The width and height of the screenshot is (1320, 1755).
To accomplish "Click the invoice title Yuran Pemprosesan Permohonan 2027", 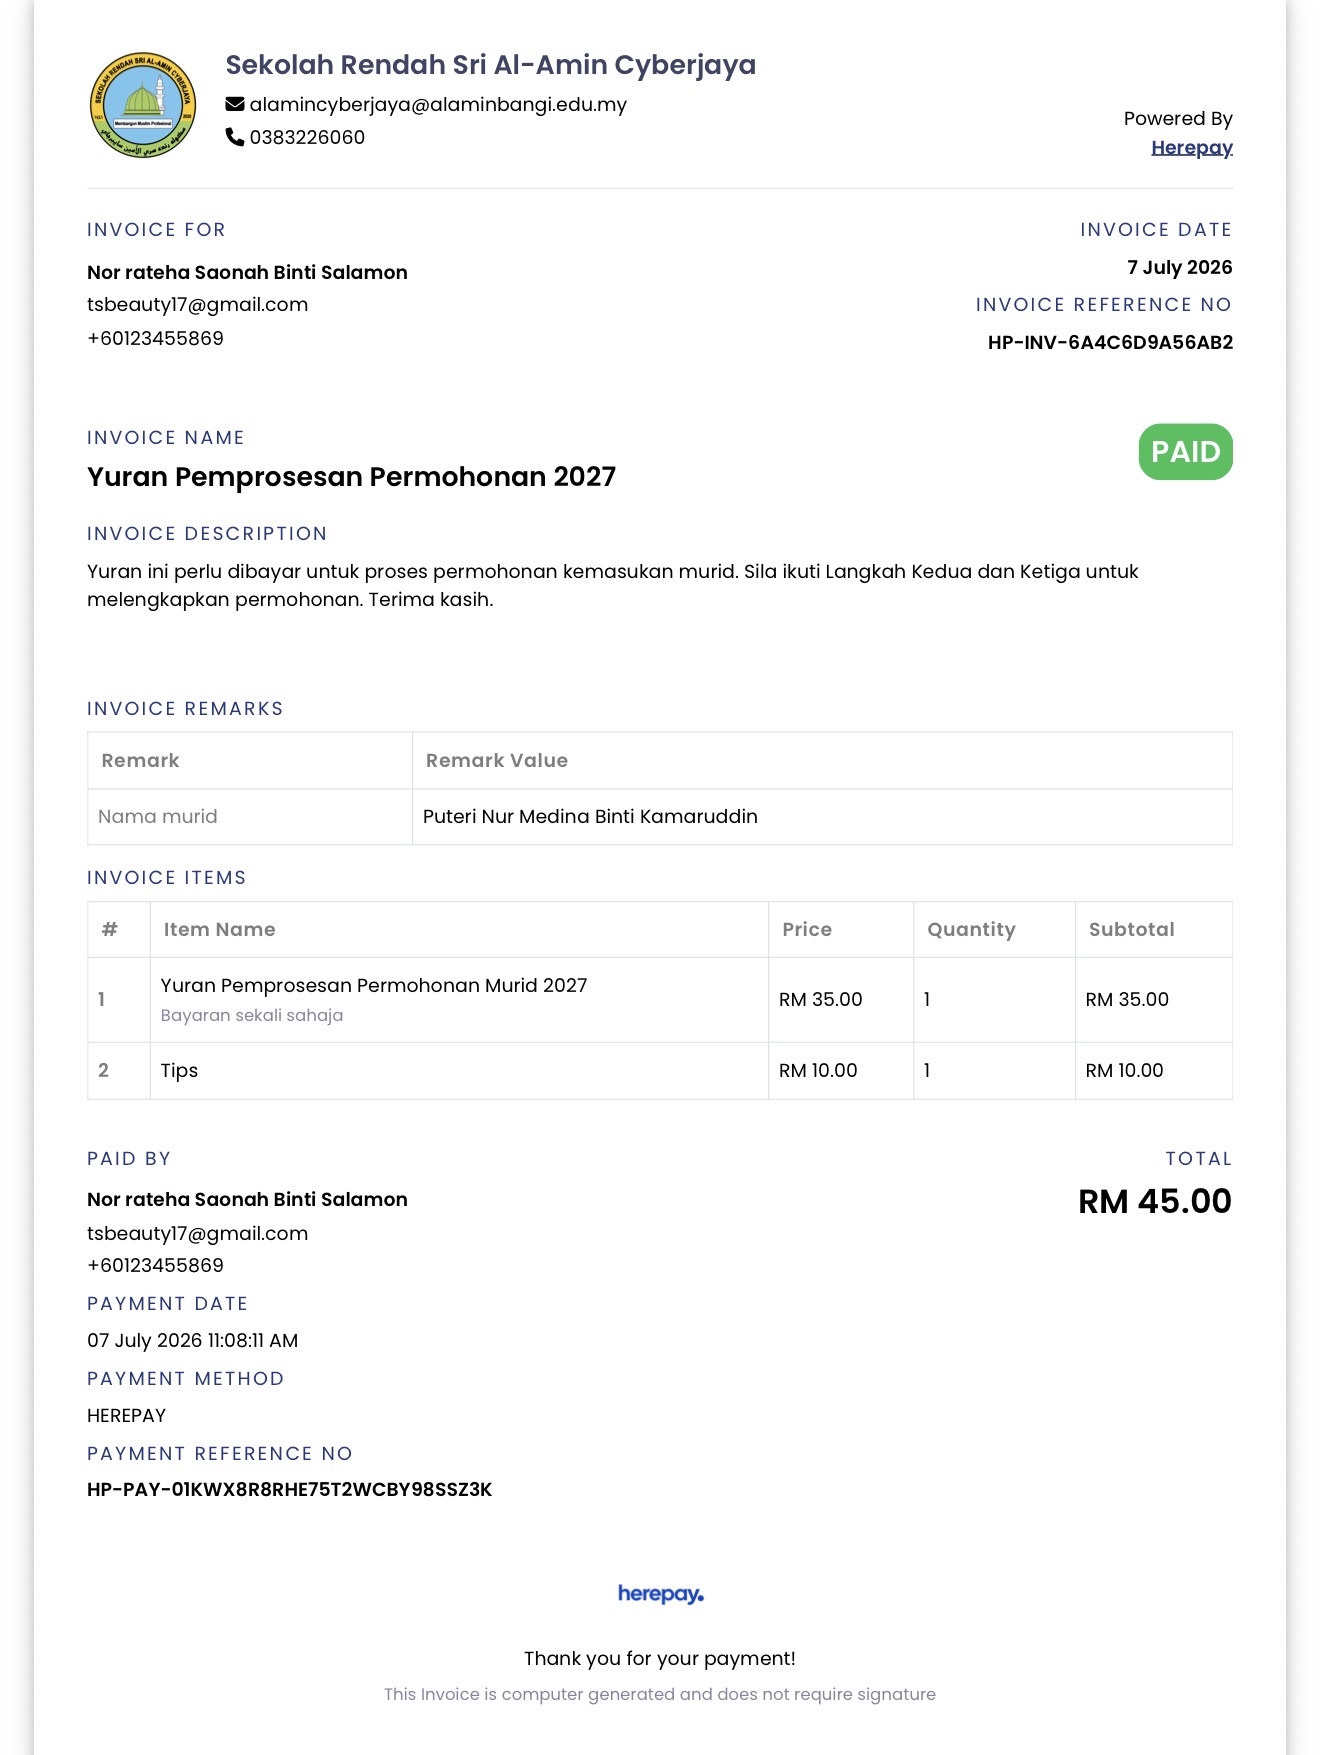I will coord(351,477).
